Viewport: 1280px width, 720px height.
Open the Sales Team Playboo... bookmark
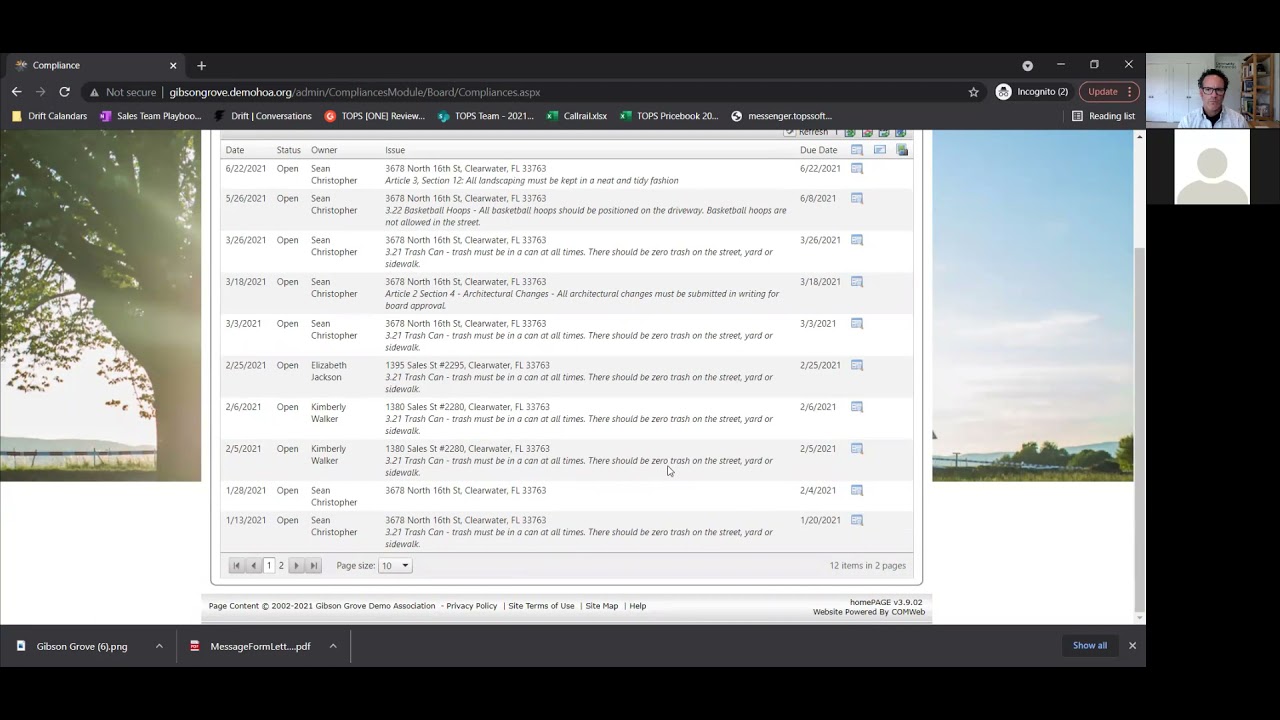pyautogui.click(x=150, y=116)
